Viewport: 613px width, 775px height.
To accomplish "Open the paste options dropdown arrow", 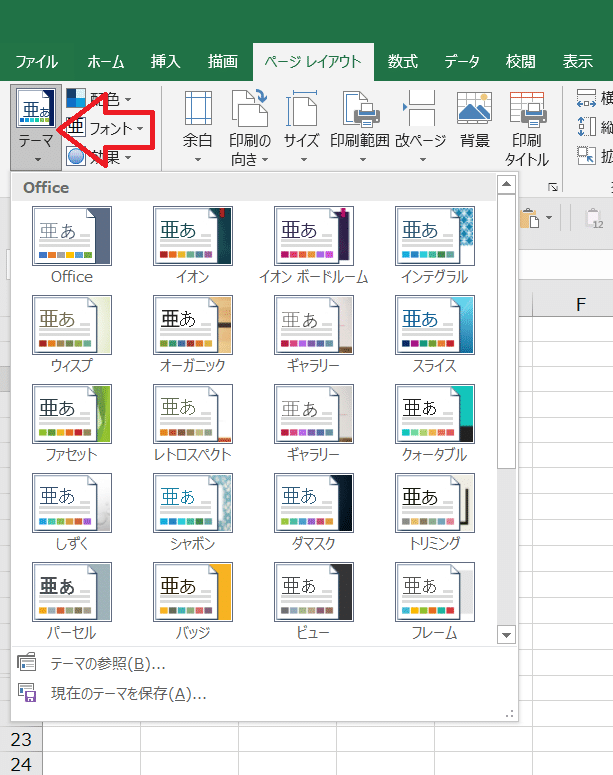I will 549,218.
